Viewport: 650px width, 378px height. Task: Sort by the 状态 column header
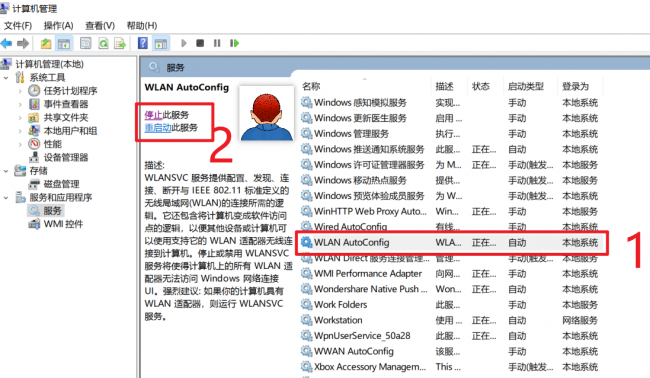click(481, 86)
